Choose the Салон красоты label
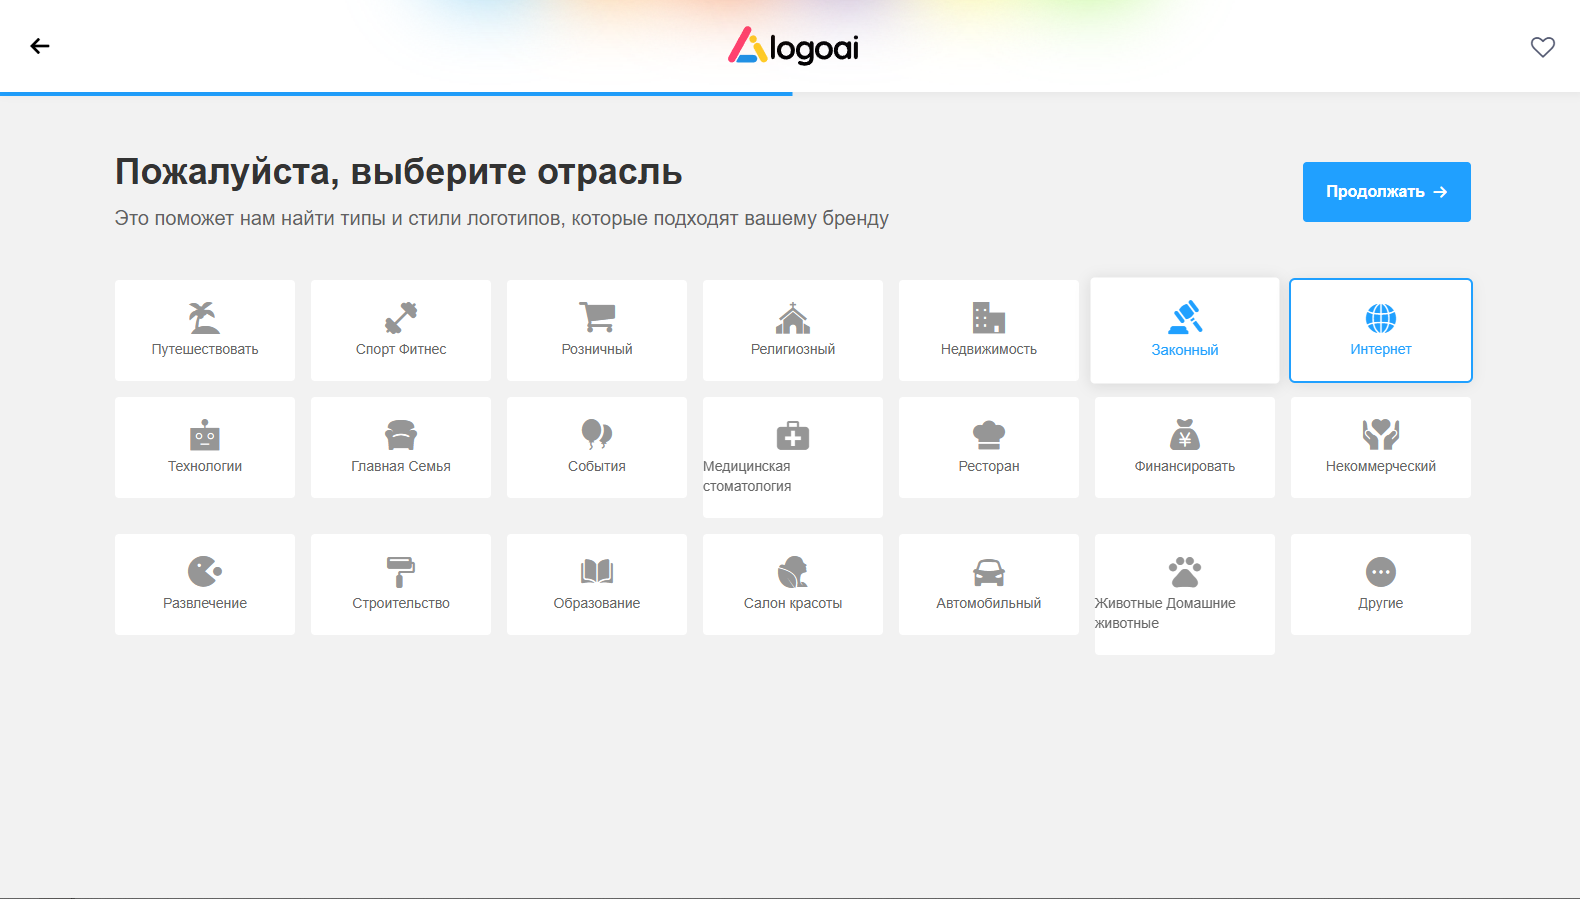The image size is (1580, 899). click(x=793, y=603)
